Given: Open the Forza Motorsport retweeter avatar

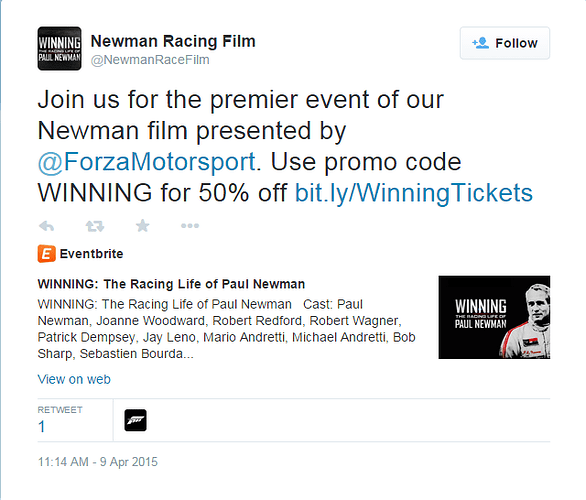Looking at the screenshot, I should pos(135,420).
